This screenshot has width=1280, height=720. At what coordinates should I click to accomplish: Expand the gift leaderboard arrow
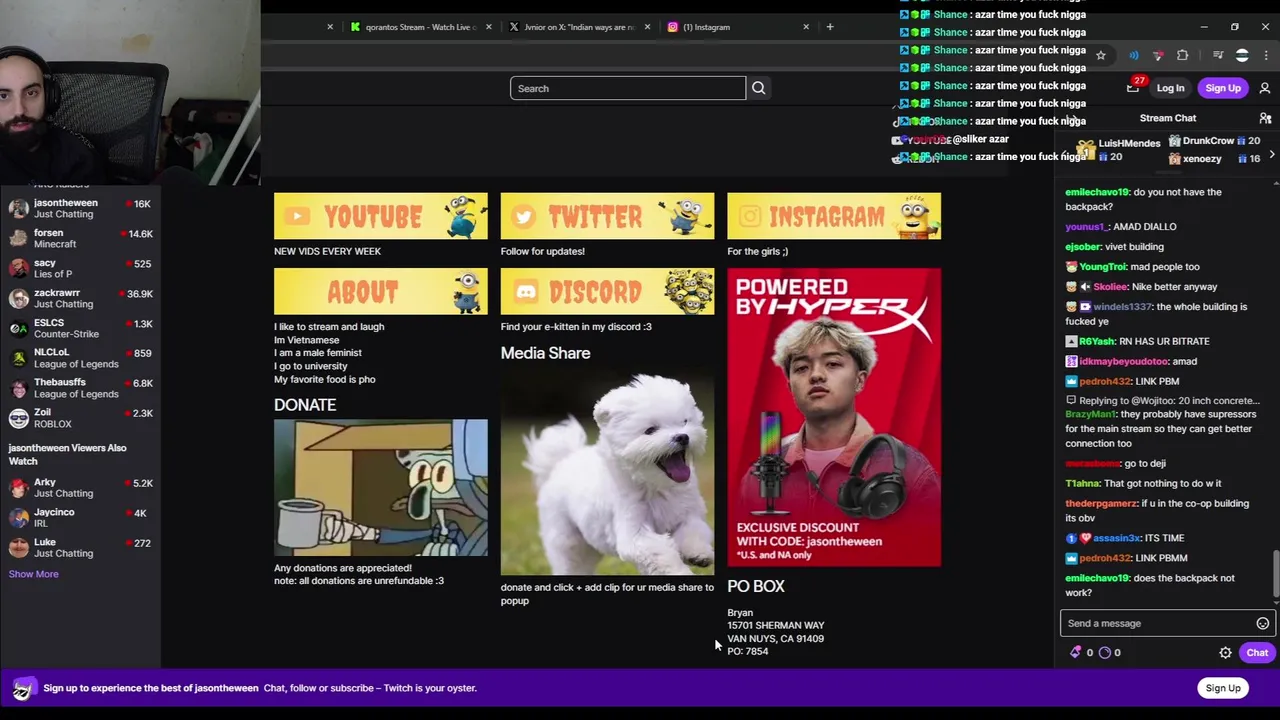[1271, 155]
